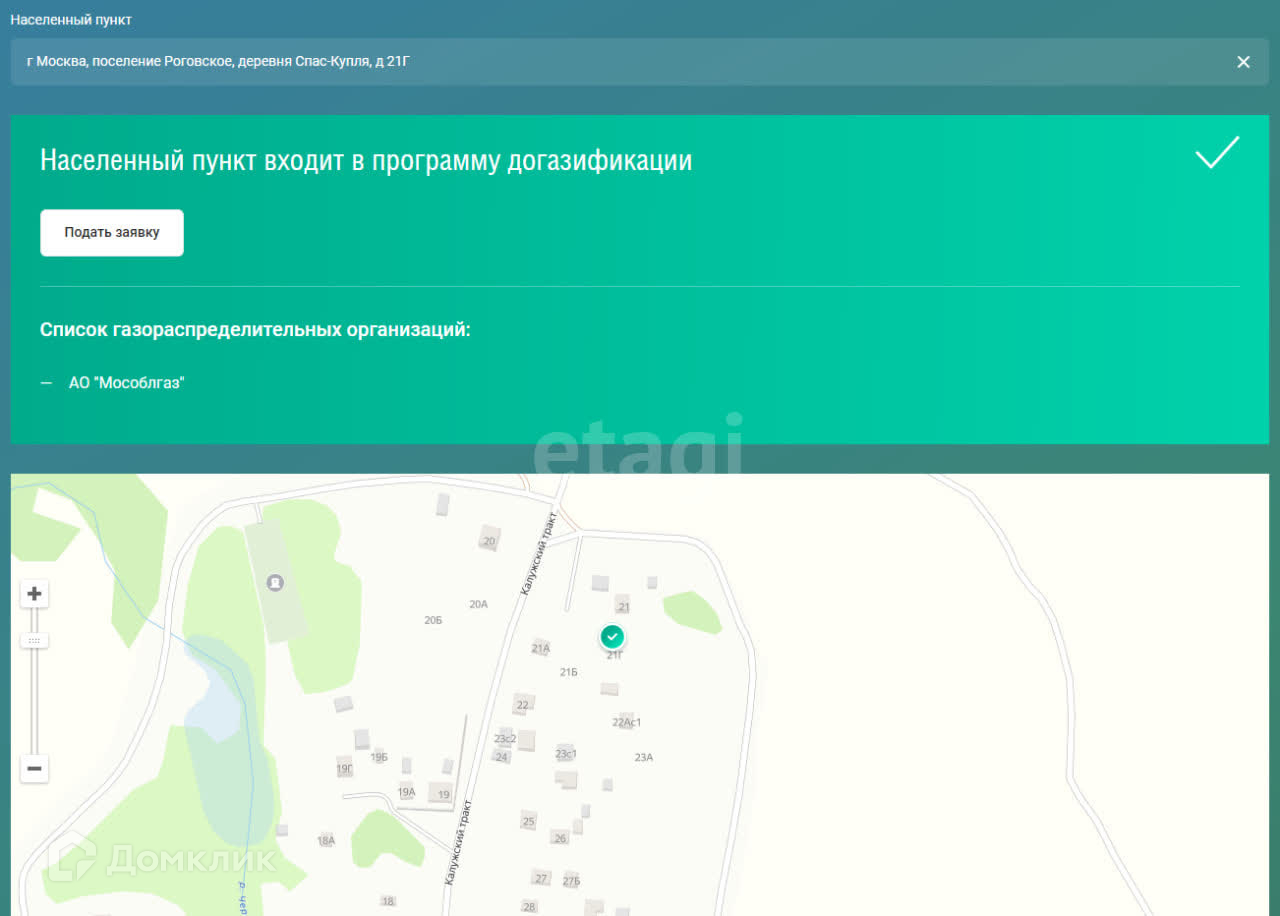Click house label 19Г on the map
The height and width of the screenshot is (916, 1280).
[345, 768]
